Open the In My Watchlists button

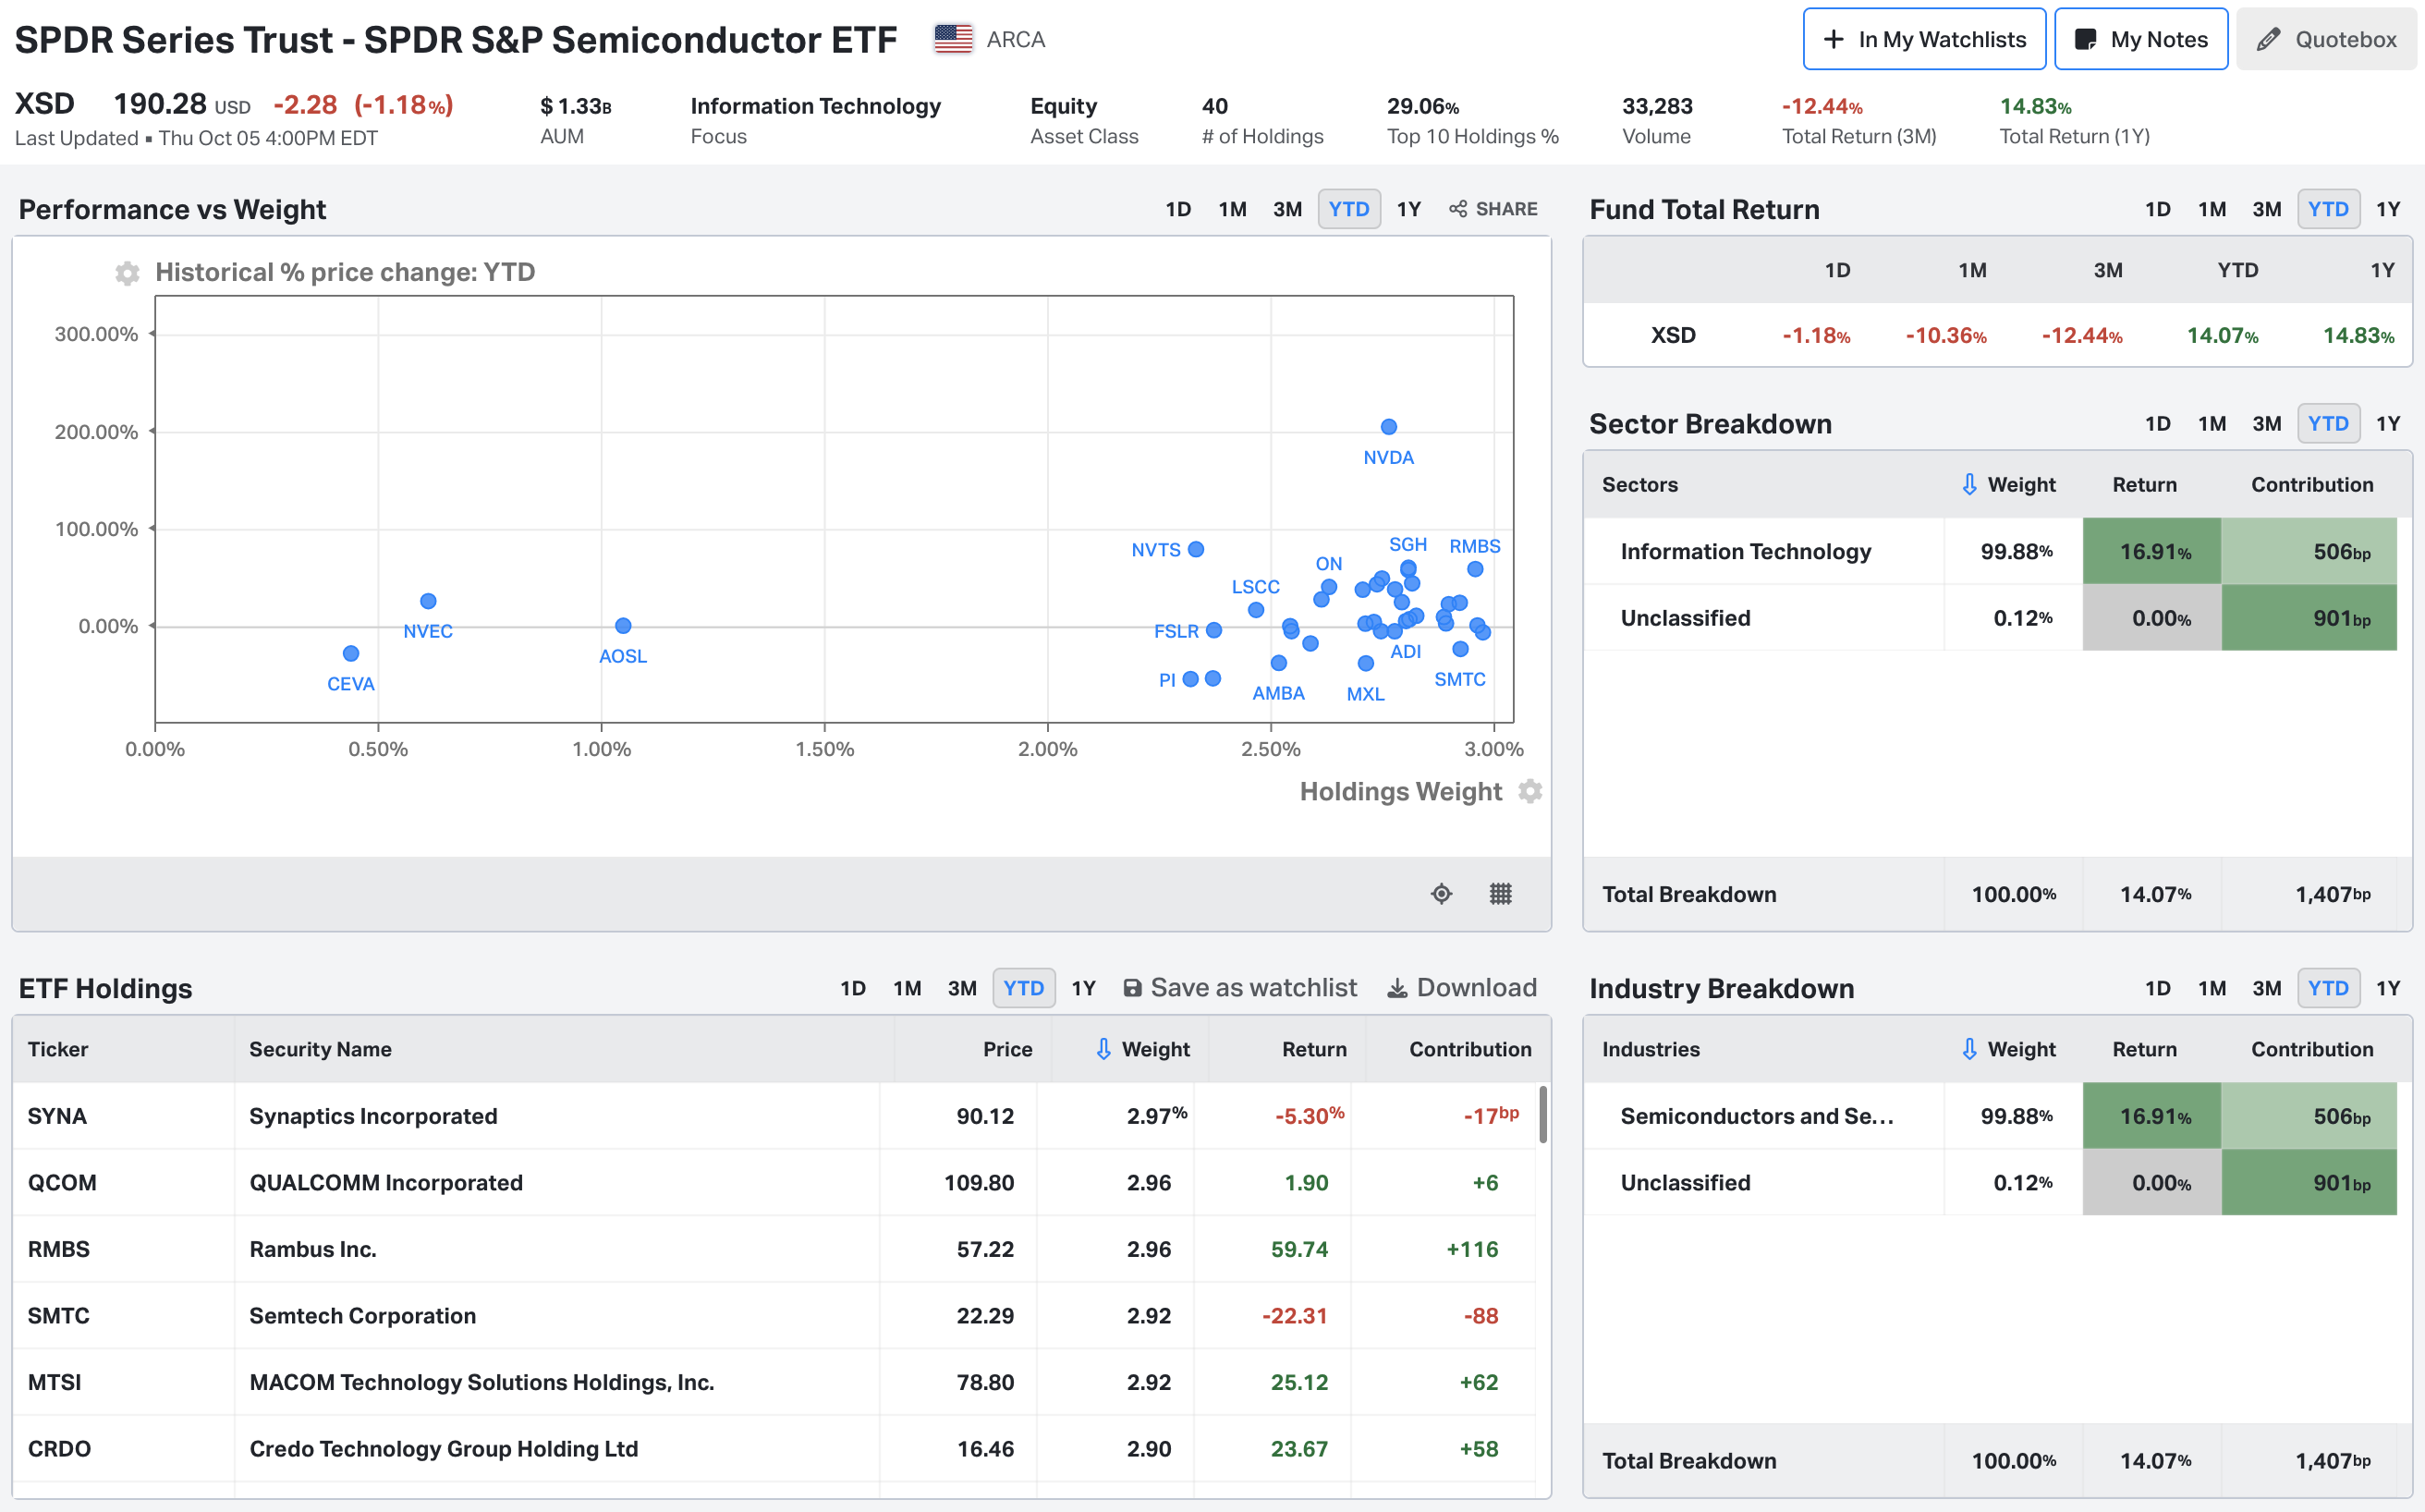click(1924, 39)
